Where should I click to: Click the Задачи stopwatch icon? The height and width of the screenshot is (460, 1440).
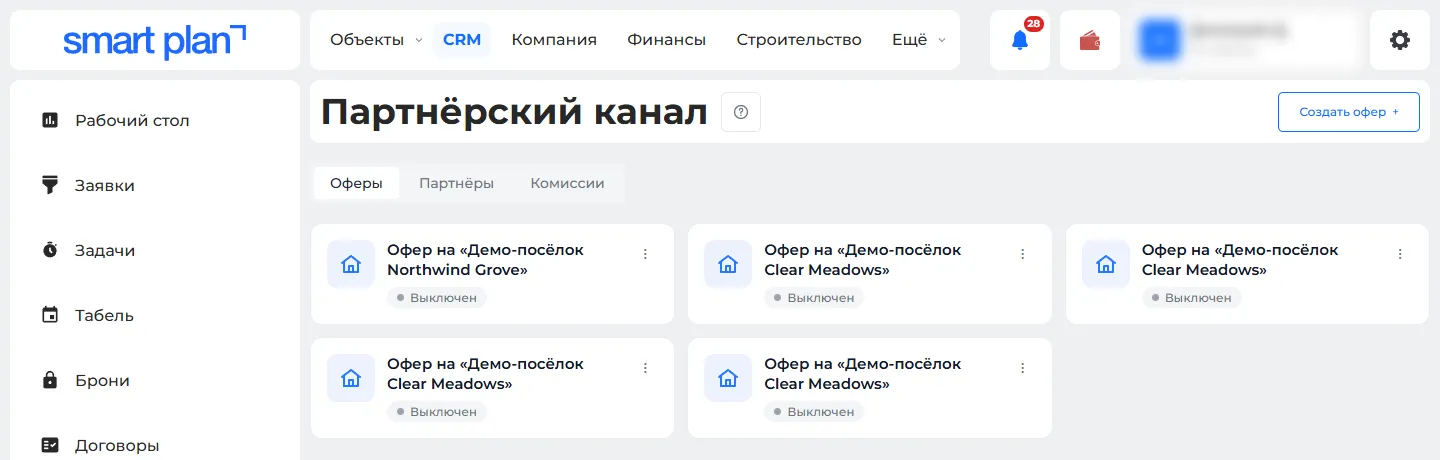(50, 250)
